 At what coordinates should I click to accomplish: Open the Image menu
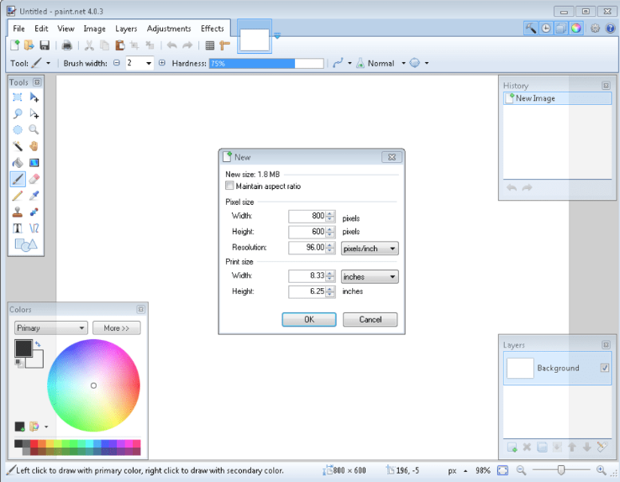pos(95,28)
